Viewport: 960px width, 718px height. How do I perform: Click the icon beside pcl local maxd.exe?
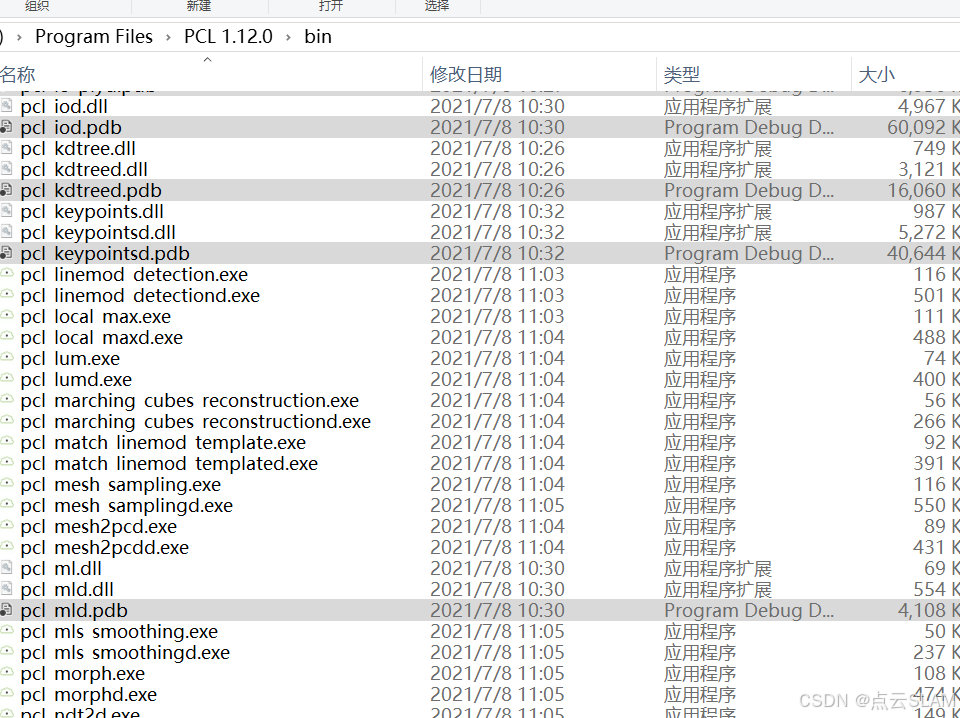point(6,337)
